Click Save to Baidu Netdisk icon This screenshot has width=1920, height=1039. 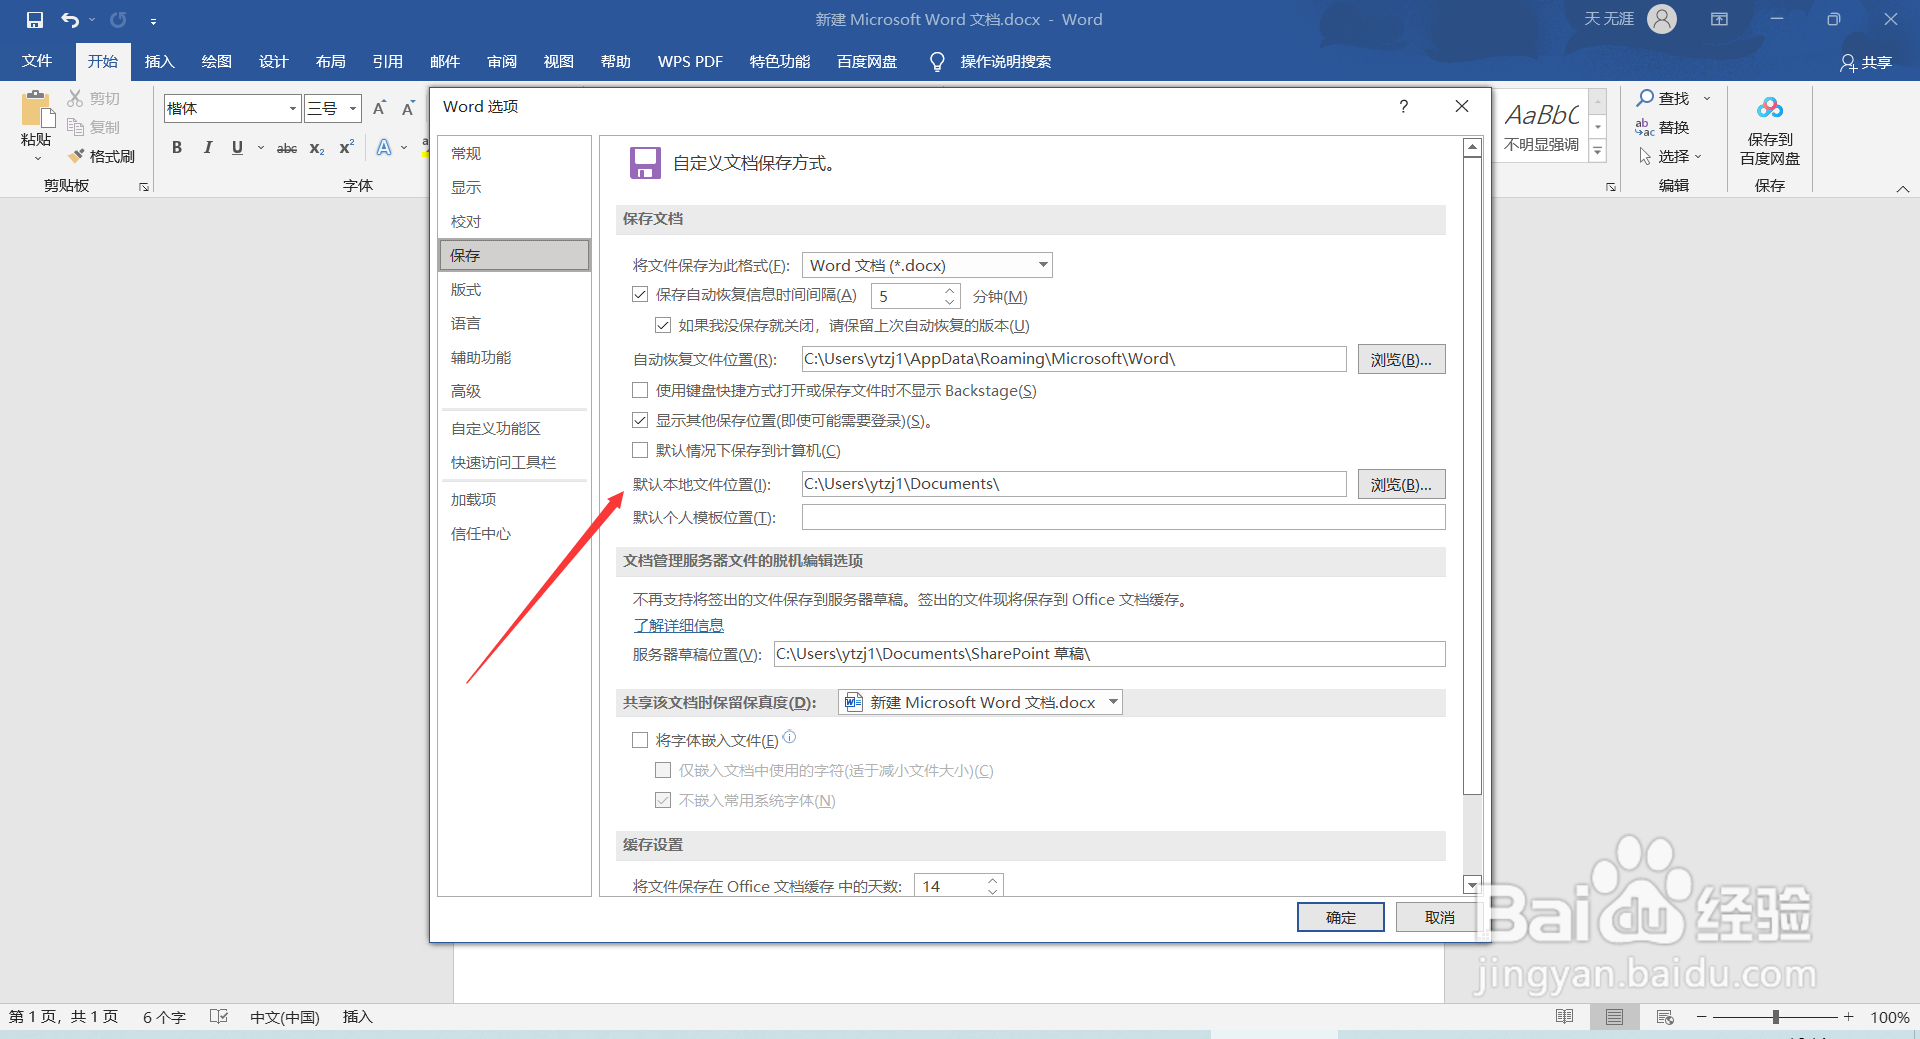click(x=1770, y=108)
